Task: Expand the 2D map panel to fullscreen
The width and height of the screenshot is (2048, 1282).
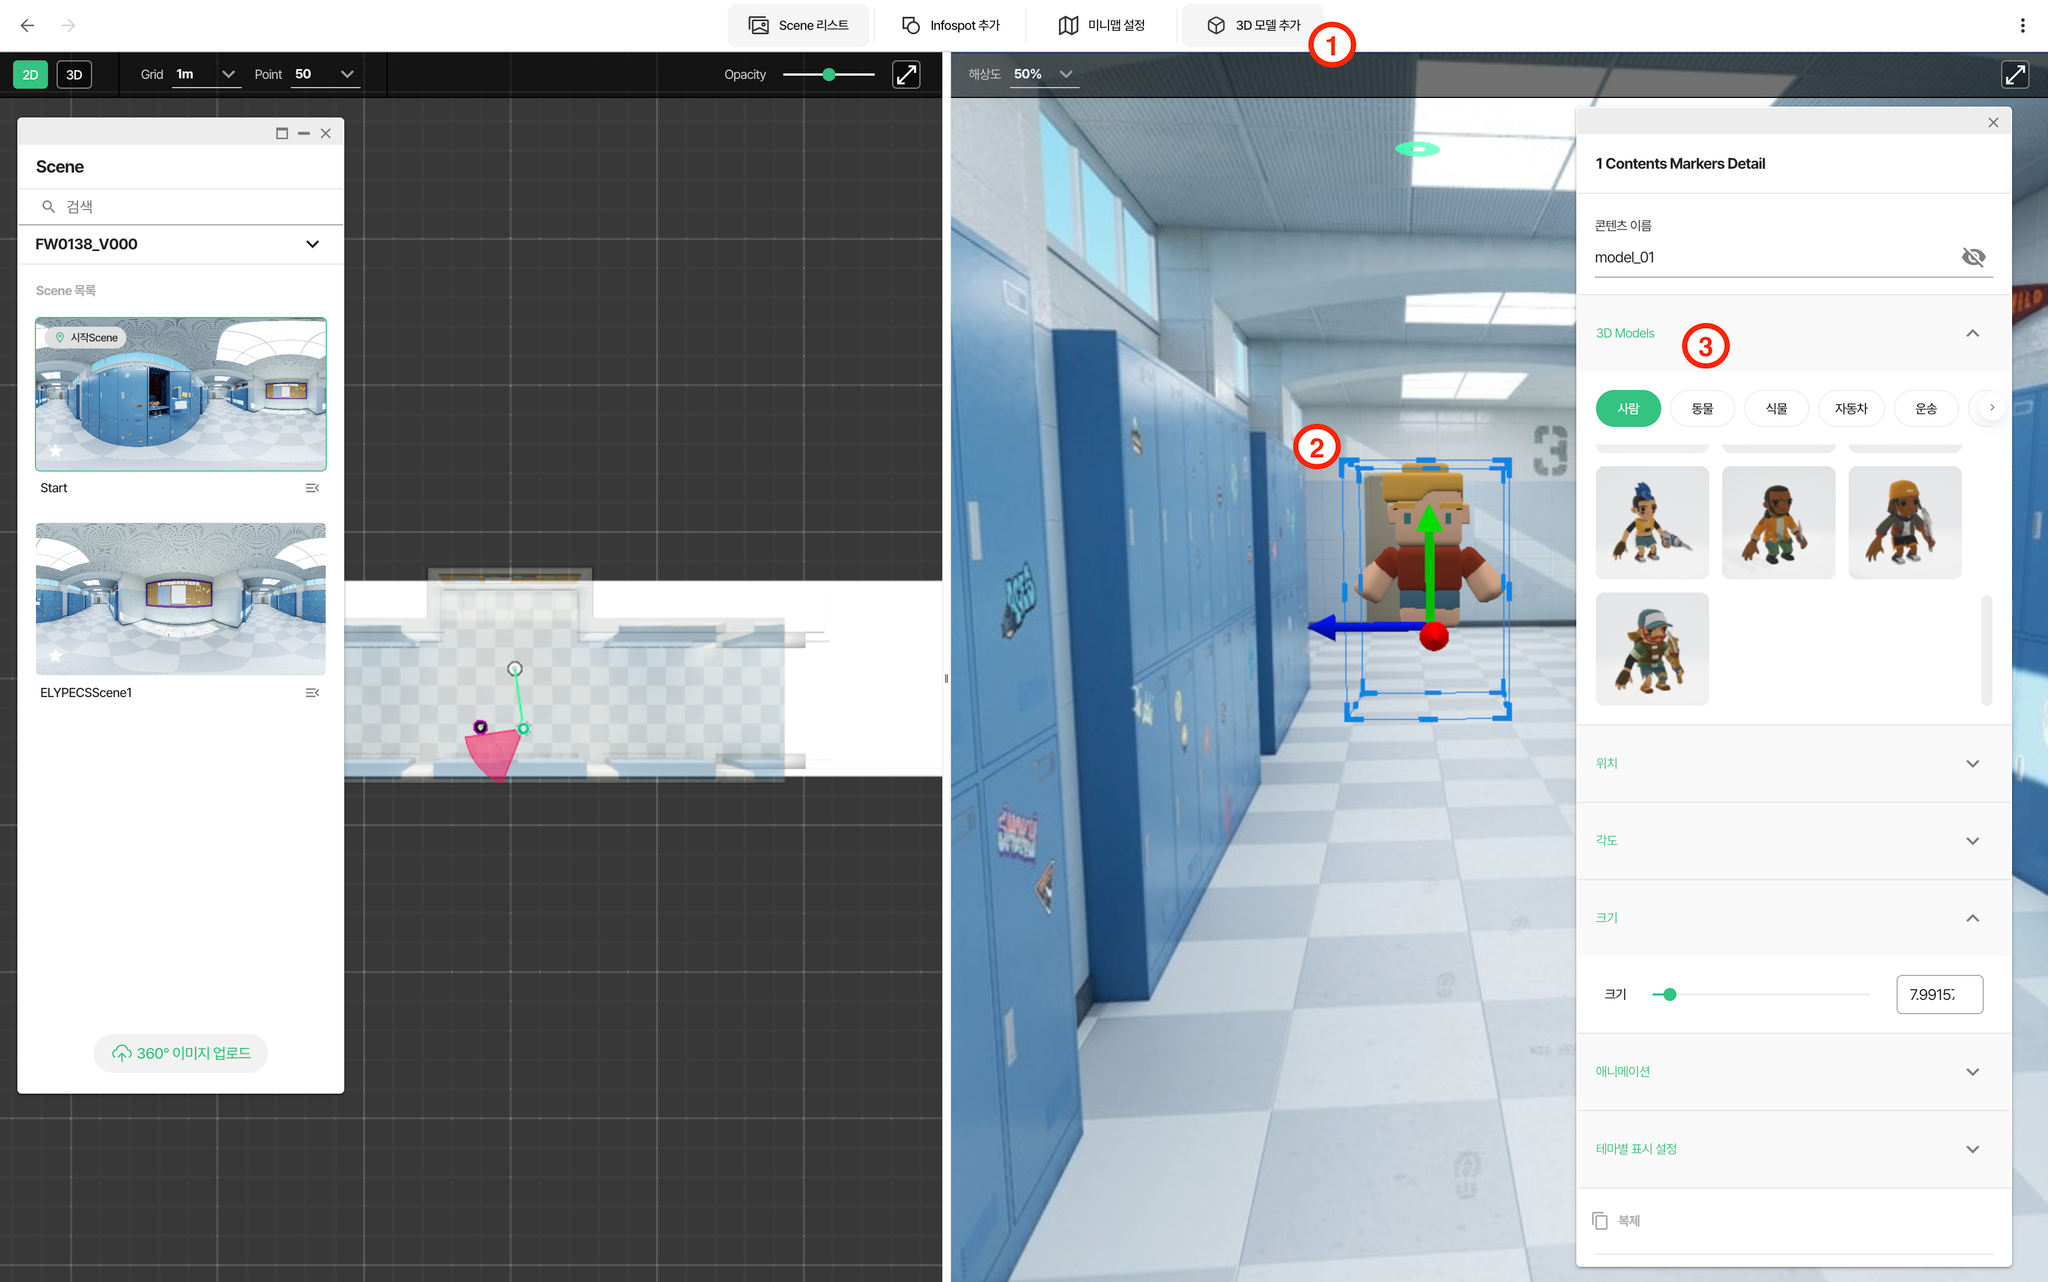Action: [x=906, y=74]
